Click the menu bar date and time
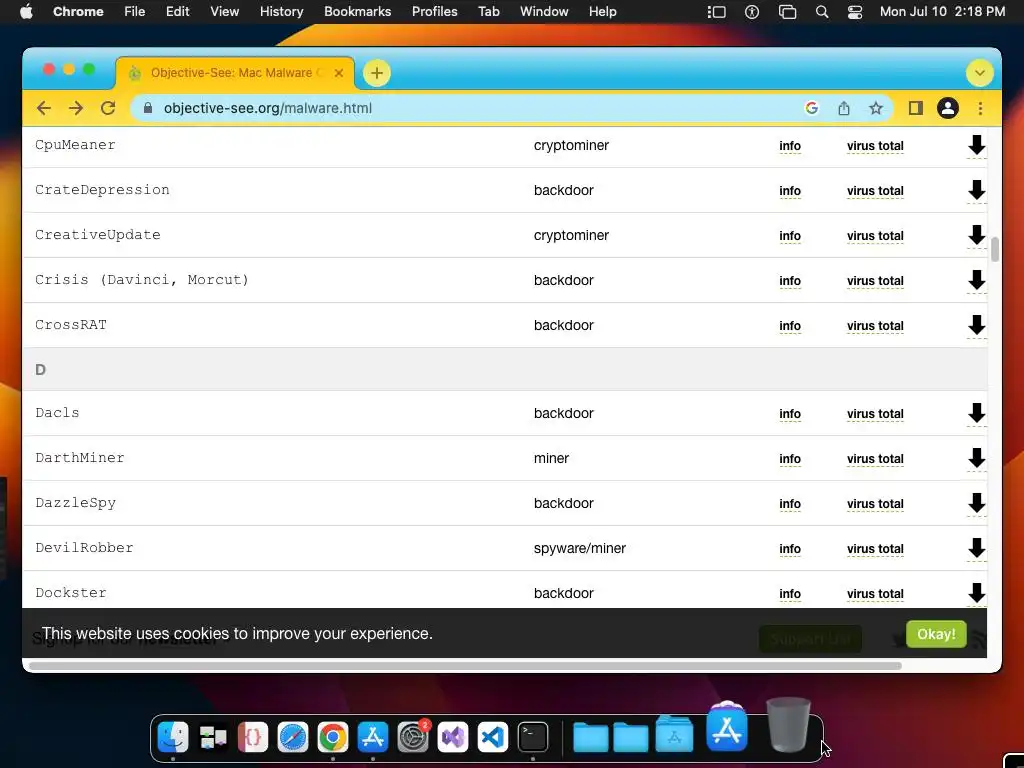 [942, 12]
